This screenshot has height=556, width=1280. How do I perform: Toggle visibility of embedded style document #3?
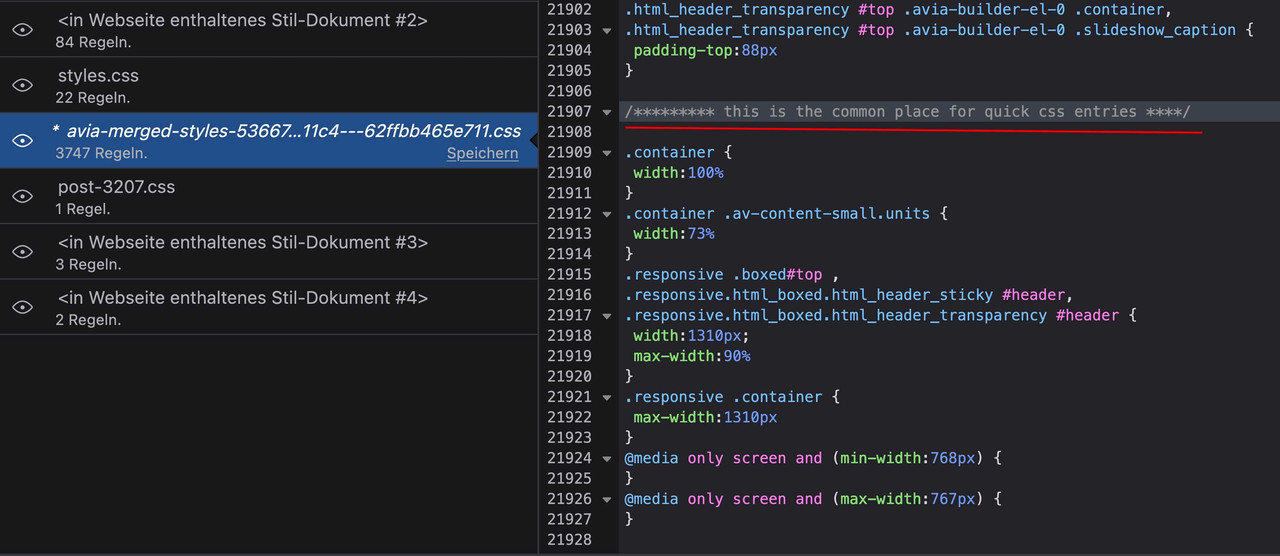point(22,252)
